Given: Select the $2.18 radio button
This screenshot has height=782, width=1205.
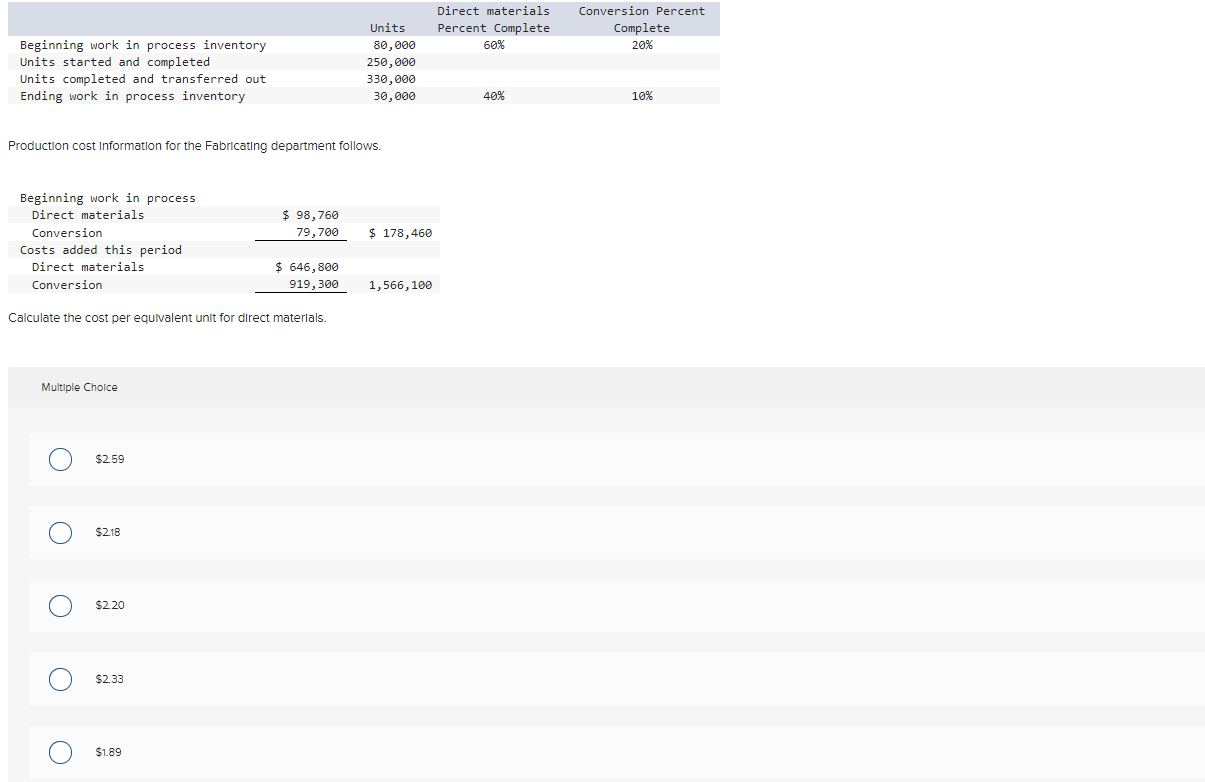Looking at the screenshot, I should pos(60,532).
